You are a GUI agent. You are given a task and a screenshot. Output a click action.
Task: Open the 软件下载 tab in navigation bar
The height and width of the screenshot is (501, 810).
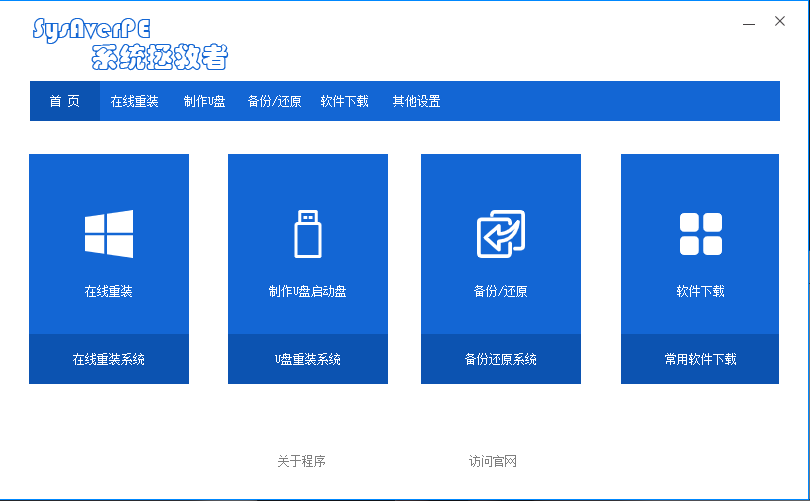tap(344, 101)
